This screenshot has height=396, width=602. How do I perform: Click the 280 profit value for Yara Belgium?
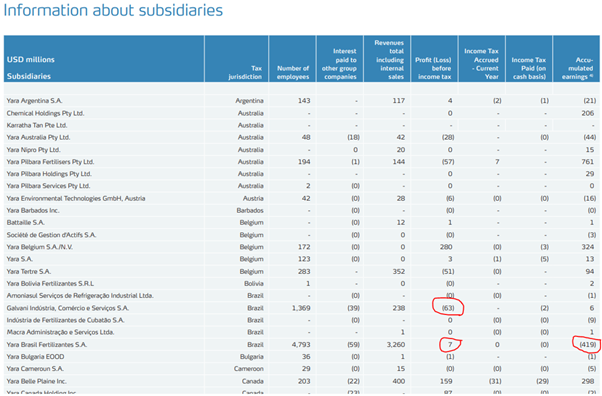pyautogui.click(x=446, y=247)
